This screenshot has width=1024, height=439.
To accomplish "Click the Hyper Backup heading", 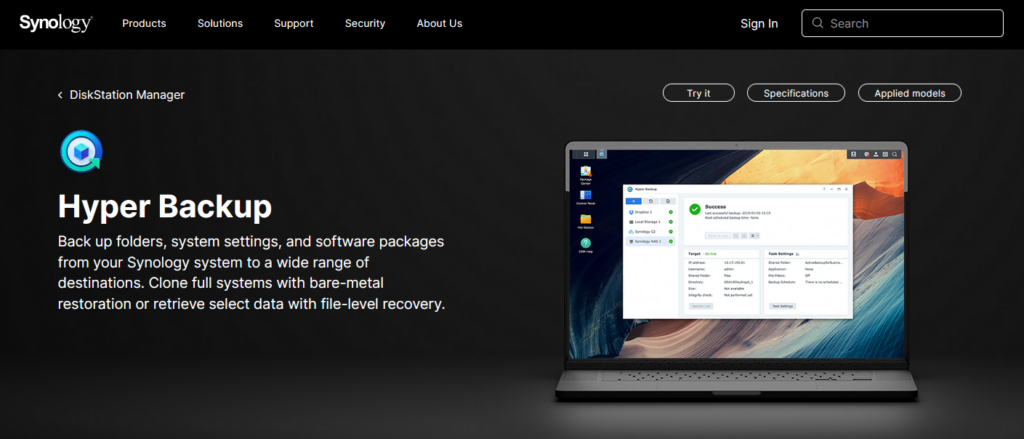I will click(165, 206).
